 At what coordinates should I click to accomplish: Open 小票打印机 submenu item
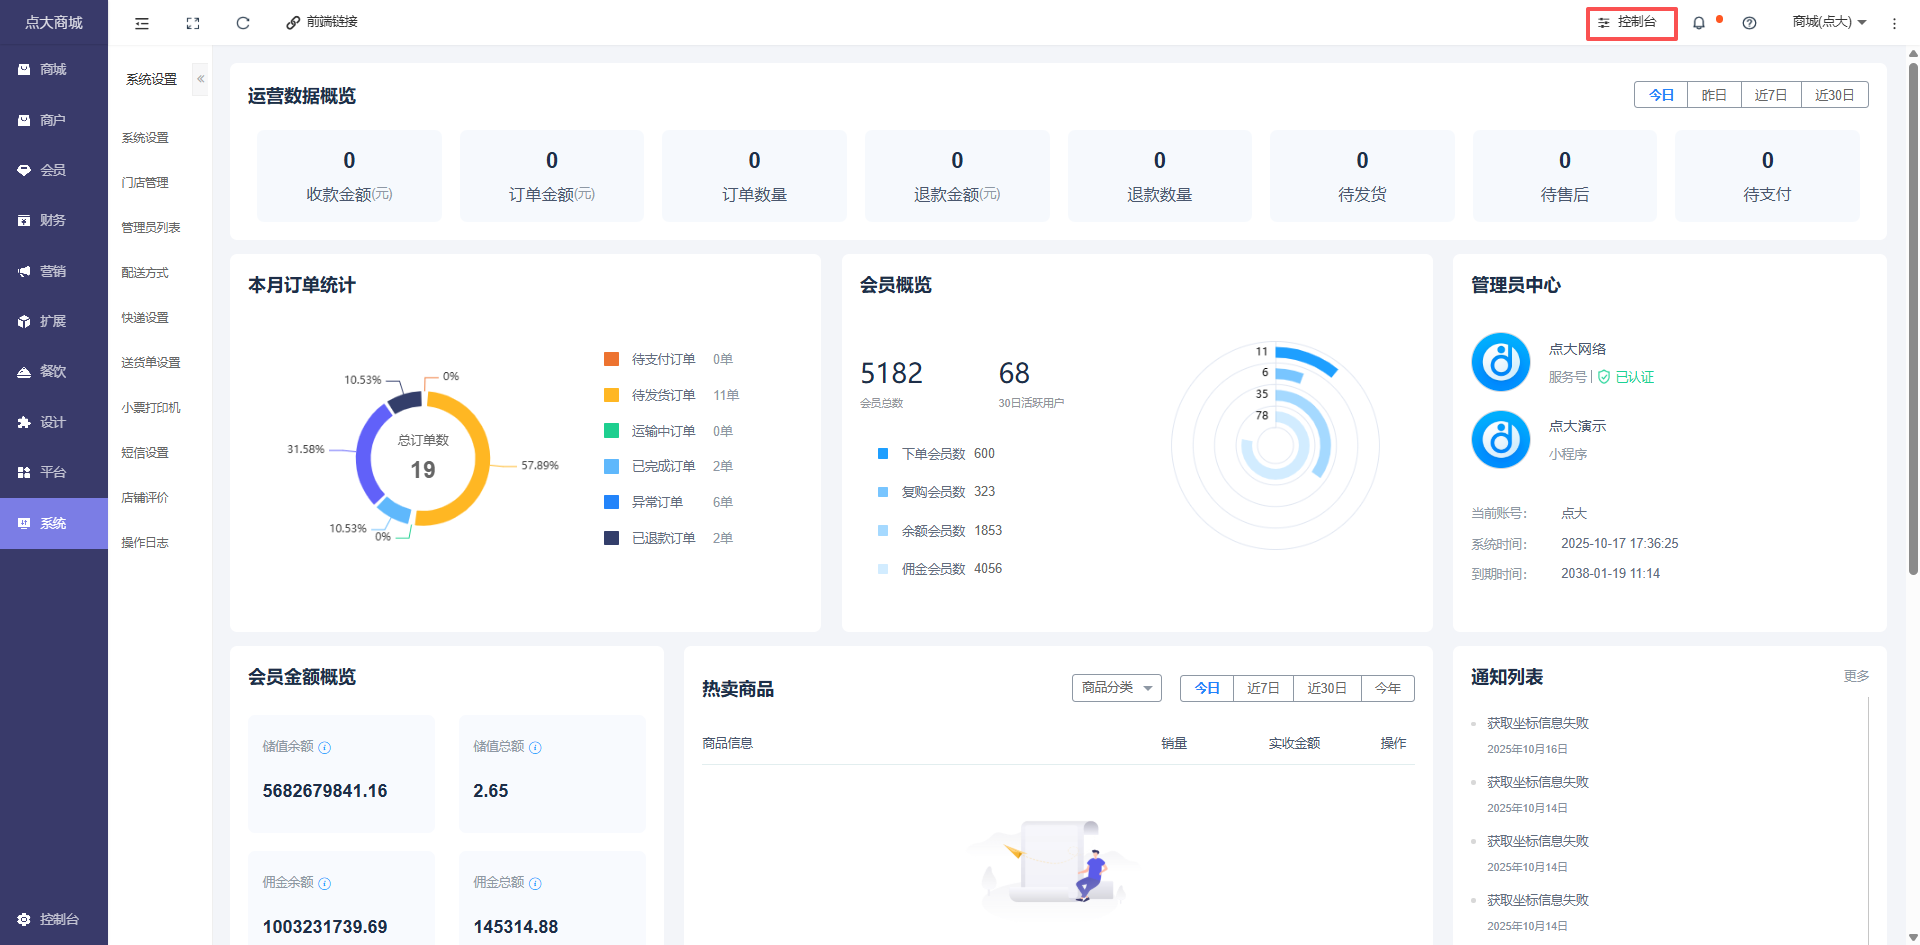point(151,408)
